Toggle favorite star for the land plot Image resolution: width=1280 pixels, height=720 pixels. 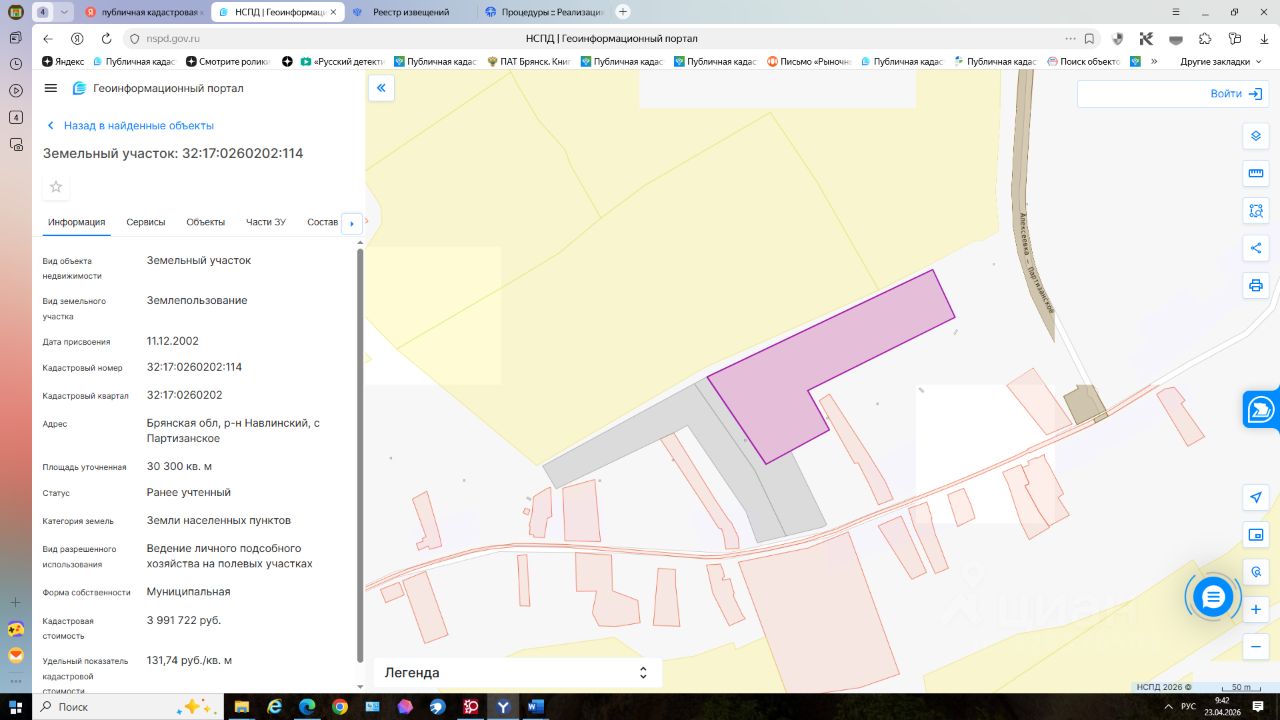(56, 186)
